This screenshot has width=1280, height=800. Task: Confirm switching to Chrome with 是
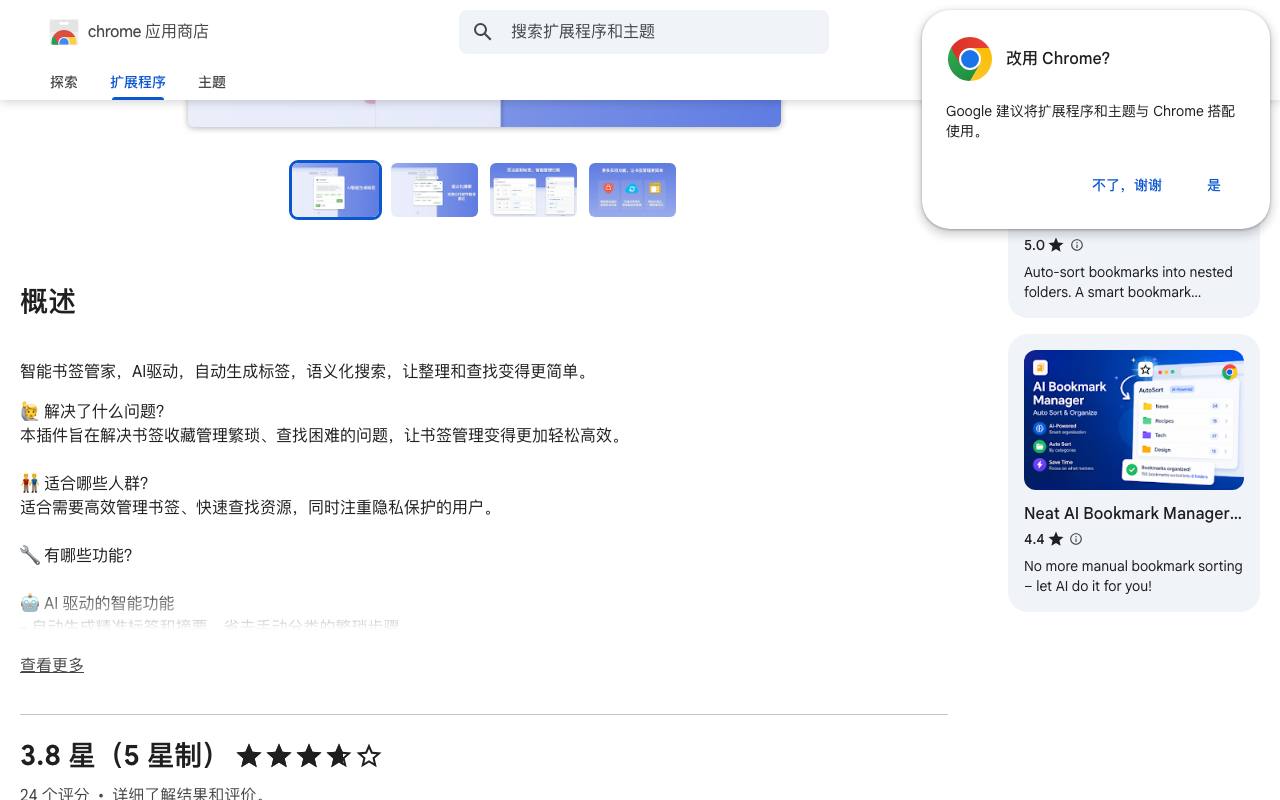pos(1214,185)
